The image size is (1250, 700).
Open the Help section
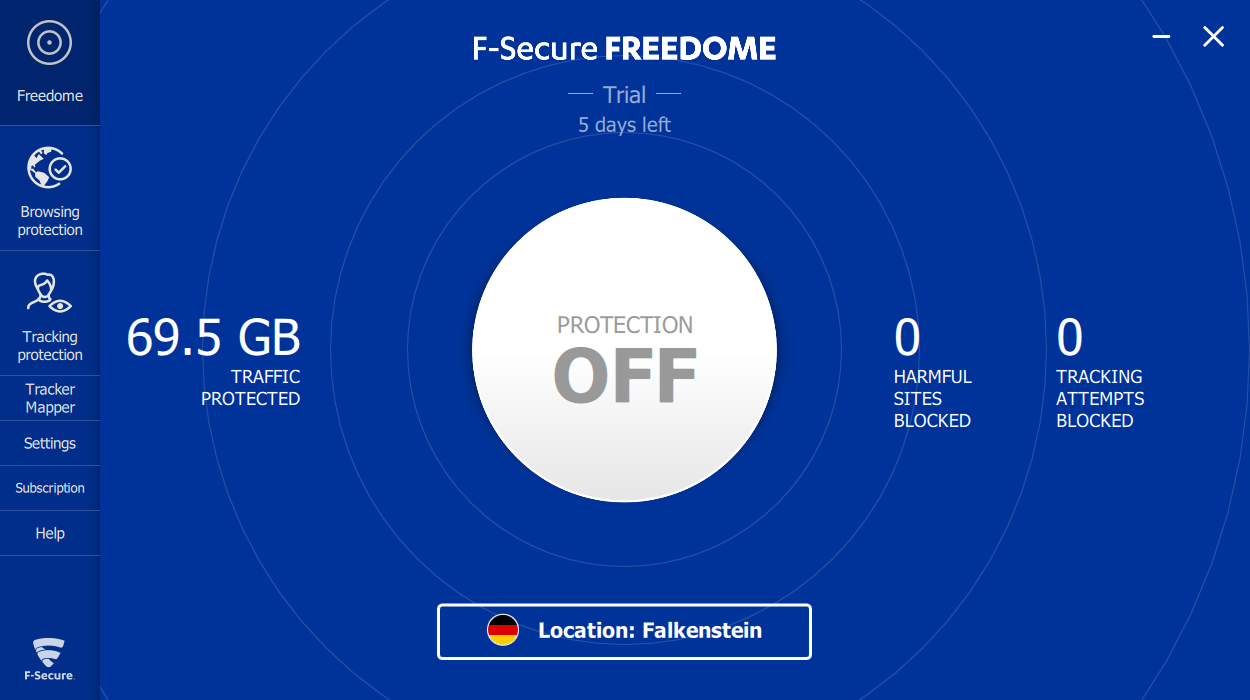[50, 533]
